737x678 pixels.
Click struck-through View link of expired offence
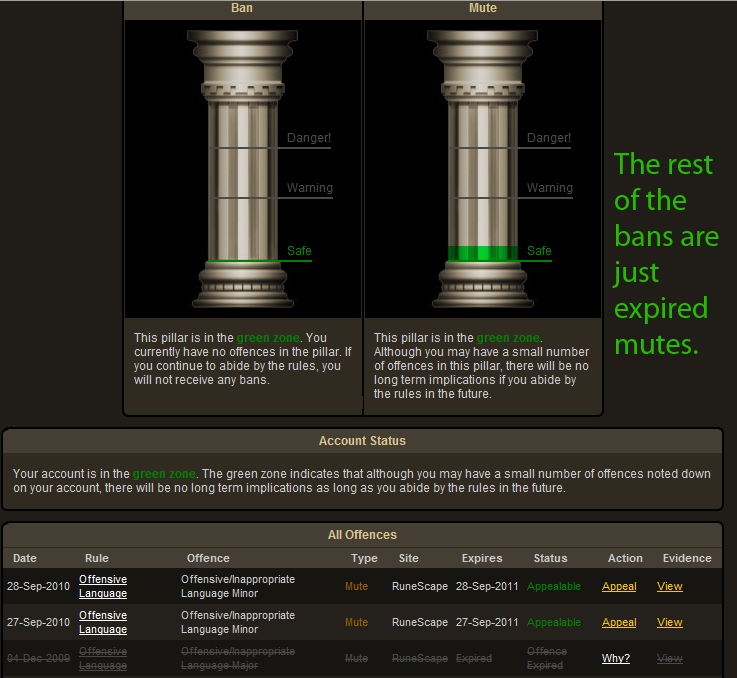[669, 658]
